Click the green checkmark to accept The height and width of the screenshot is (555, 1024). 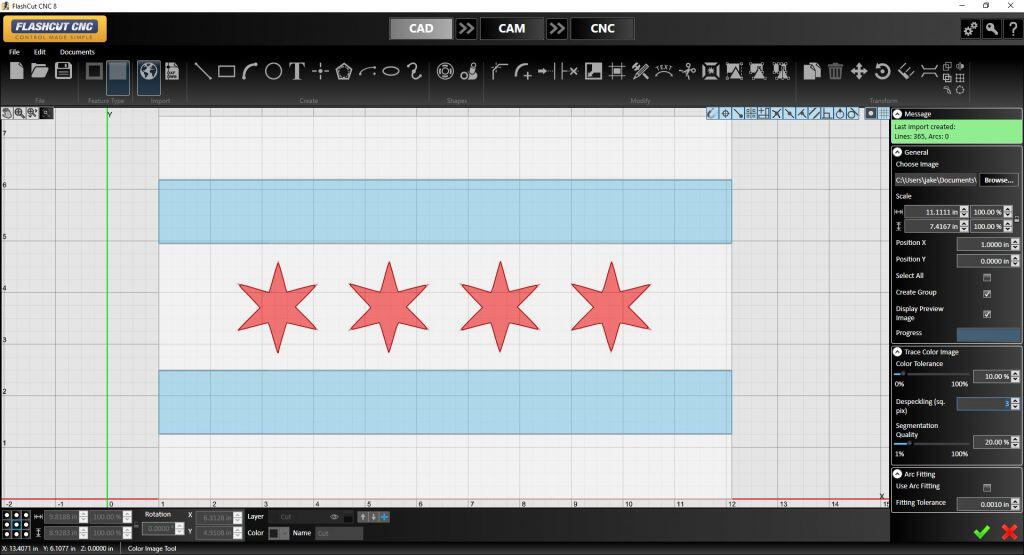980,532
